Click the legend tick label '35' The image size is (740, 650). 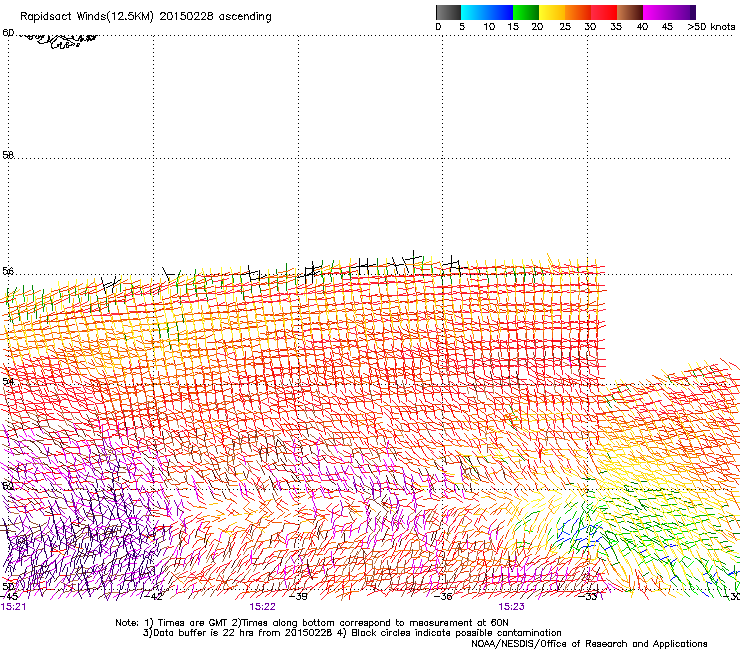pyautogui.click(x=616, y=27)
